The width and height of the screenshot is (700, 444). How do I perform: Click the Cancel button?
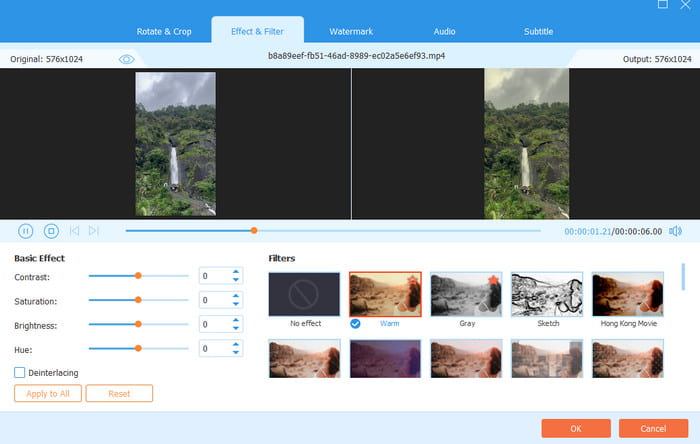tap(653, 428)
